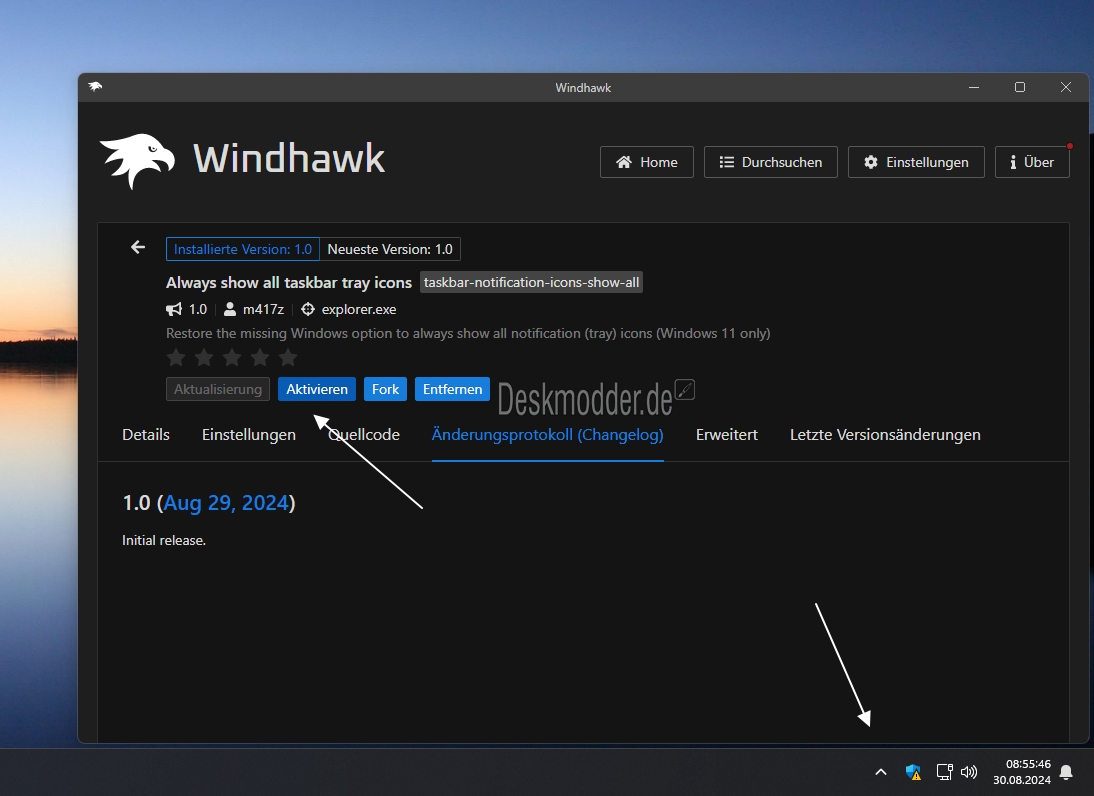Open the mod's Einstellungen tab
This screenshot has height=796, width=1094.
click(249, 435)
